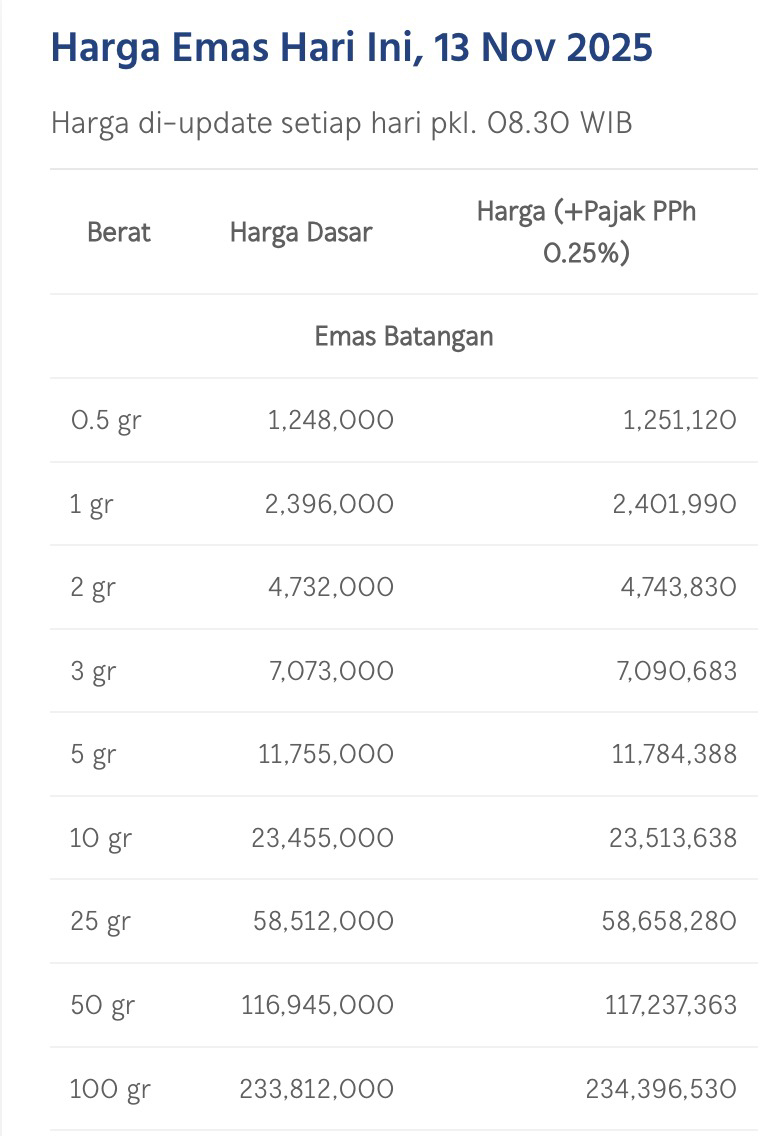The image size is (784, 1136).
Task: Click the Emas Batangan section label
Action: 404,336
